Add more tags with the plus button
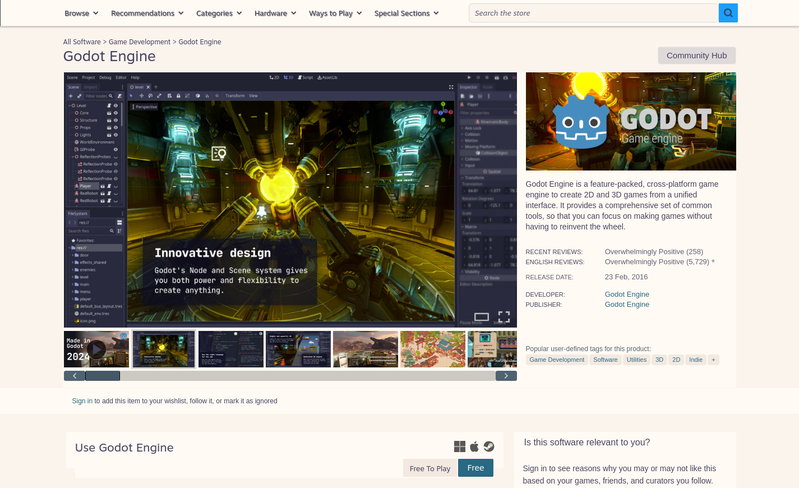 coord(713,360)
